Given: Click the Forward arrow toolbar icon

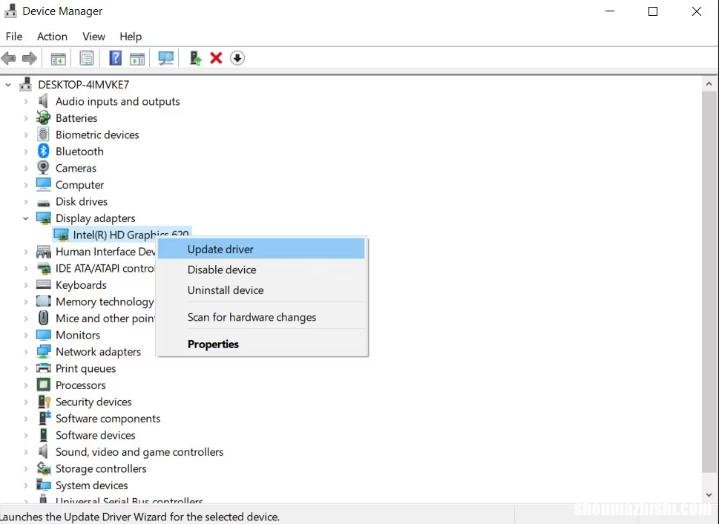Looking at the screenshot, I should pos(29,58).
